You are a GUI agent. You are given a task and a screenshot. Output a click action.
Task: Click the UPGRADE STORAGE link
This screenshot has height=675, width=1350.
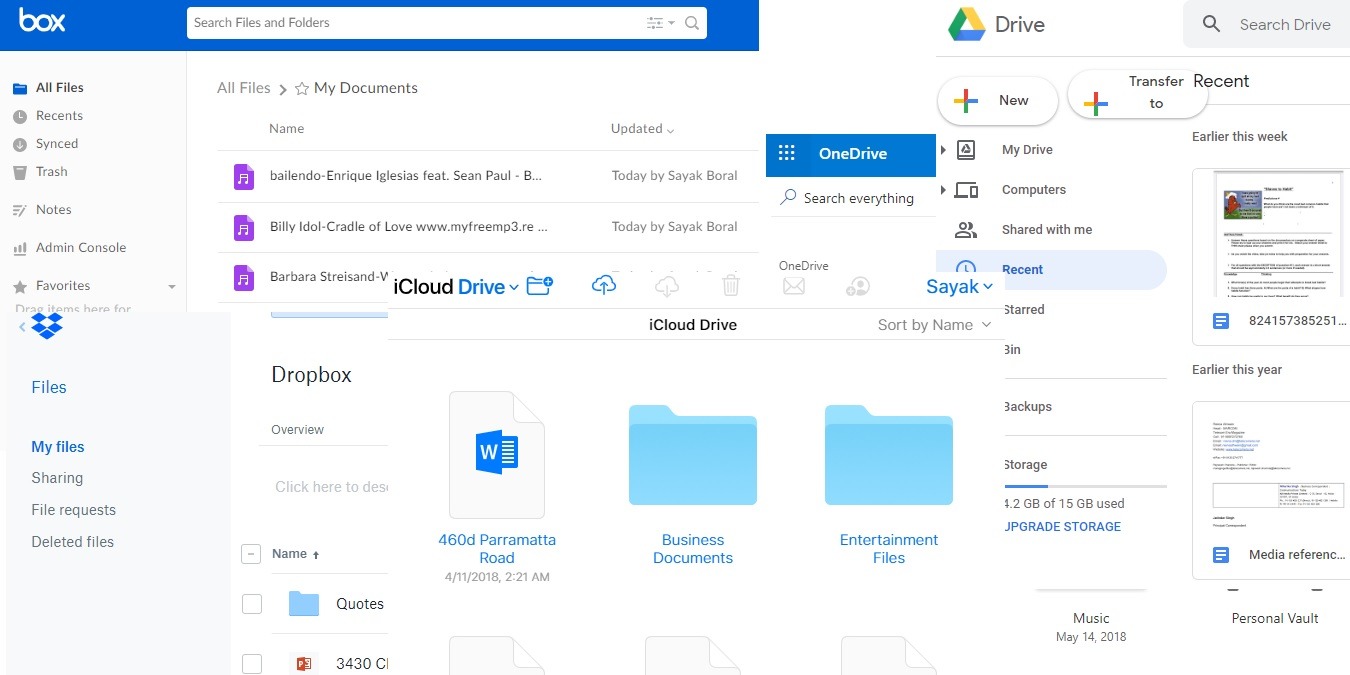click(x=1061, y=526)
